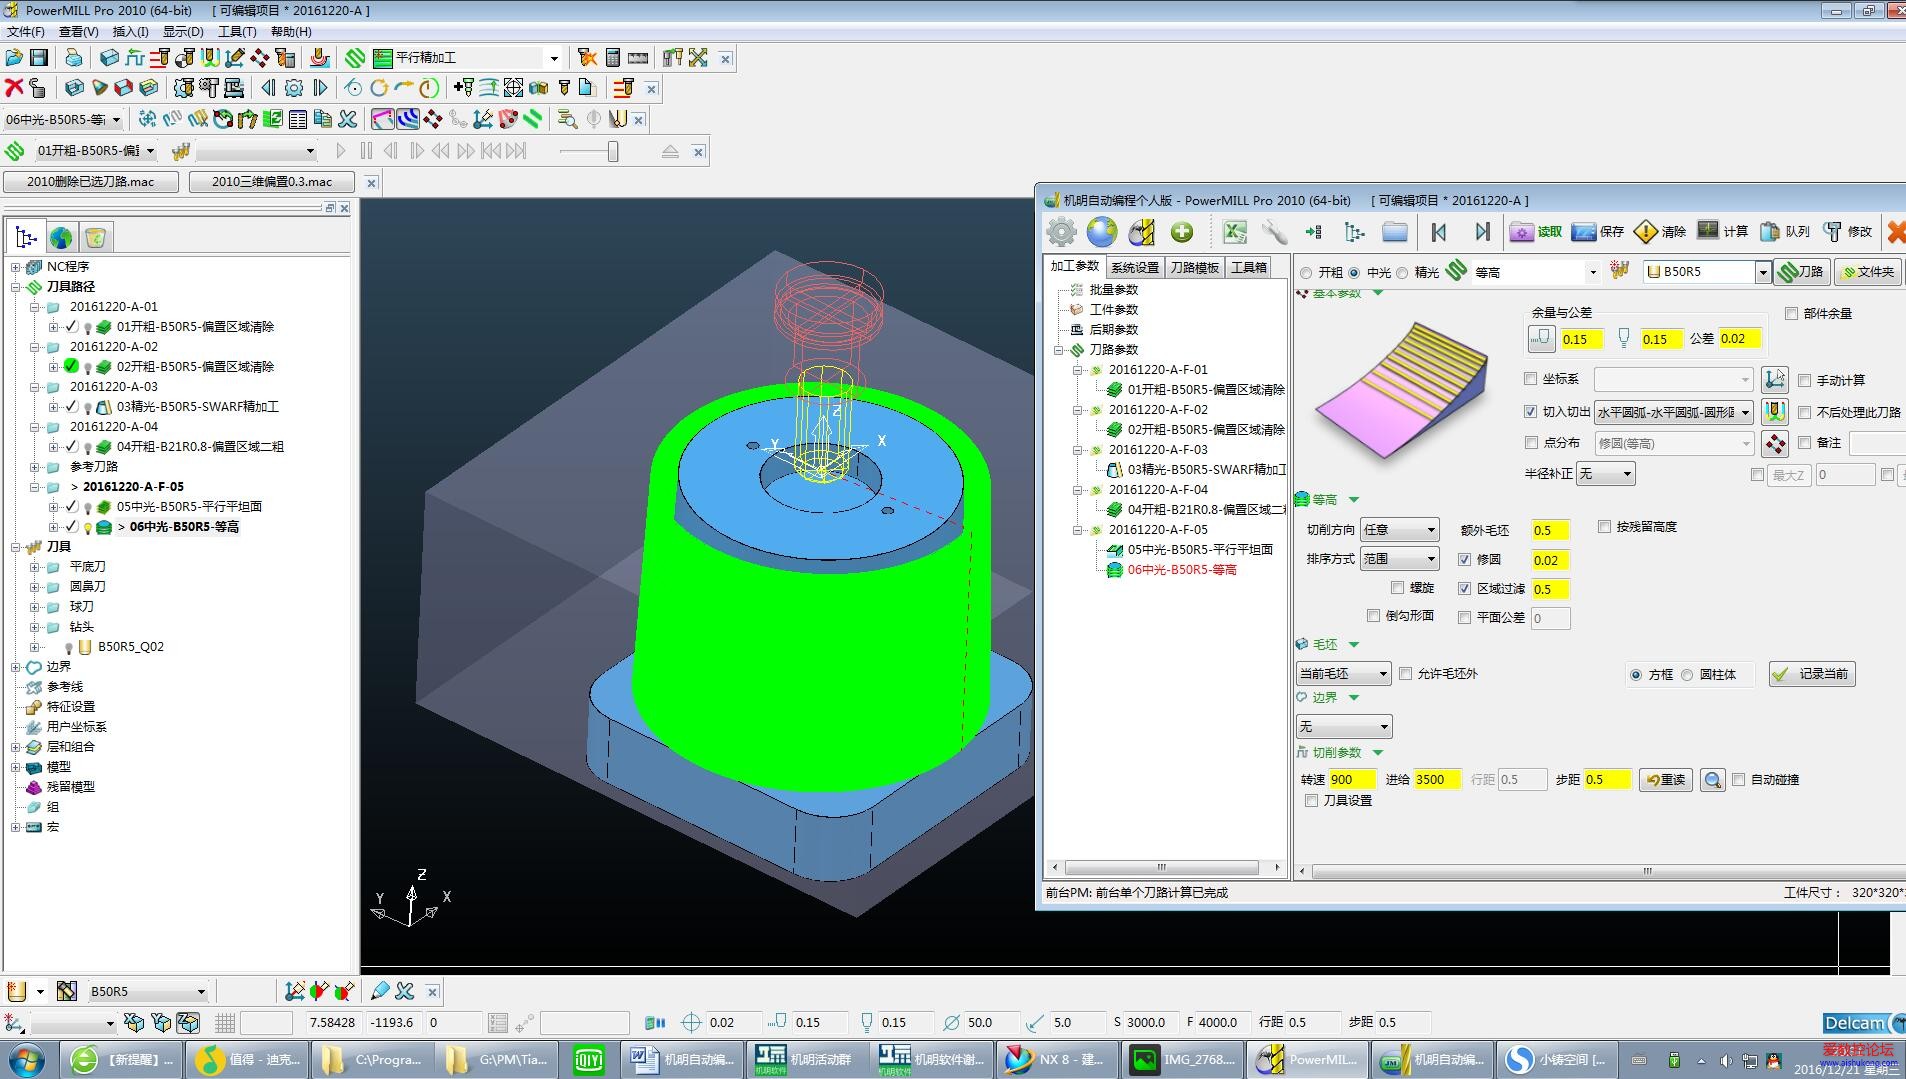The width and height of the screenshot is (1906, 1079).
Task: Click the Excel export icon
Action: [1235, 232]
